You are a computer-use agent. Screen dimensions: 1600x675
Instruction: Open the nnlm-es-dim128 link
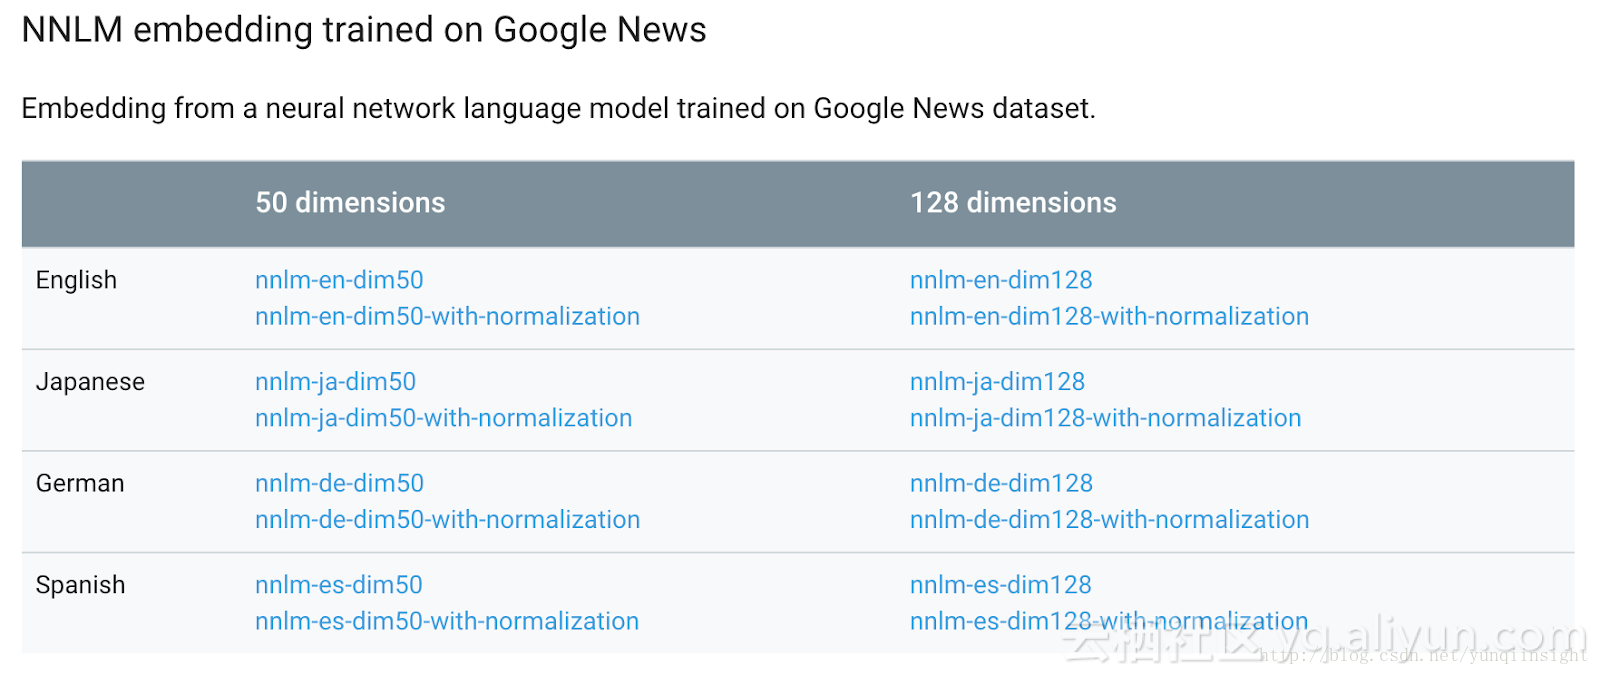pyautogui.click(x=1000, y=585)
